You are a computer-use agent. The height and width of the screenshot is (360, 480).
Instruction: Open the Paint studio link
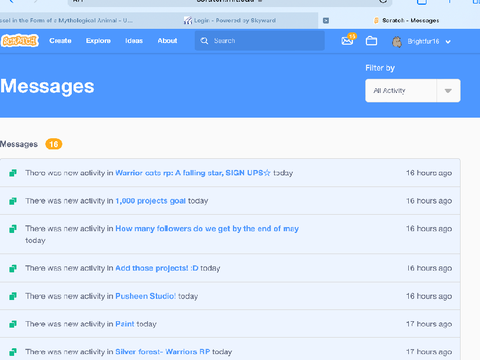[125, 324]
